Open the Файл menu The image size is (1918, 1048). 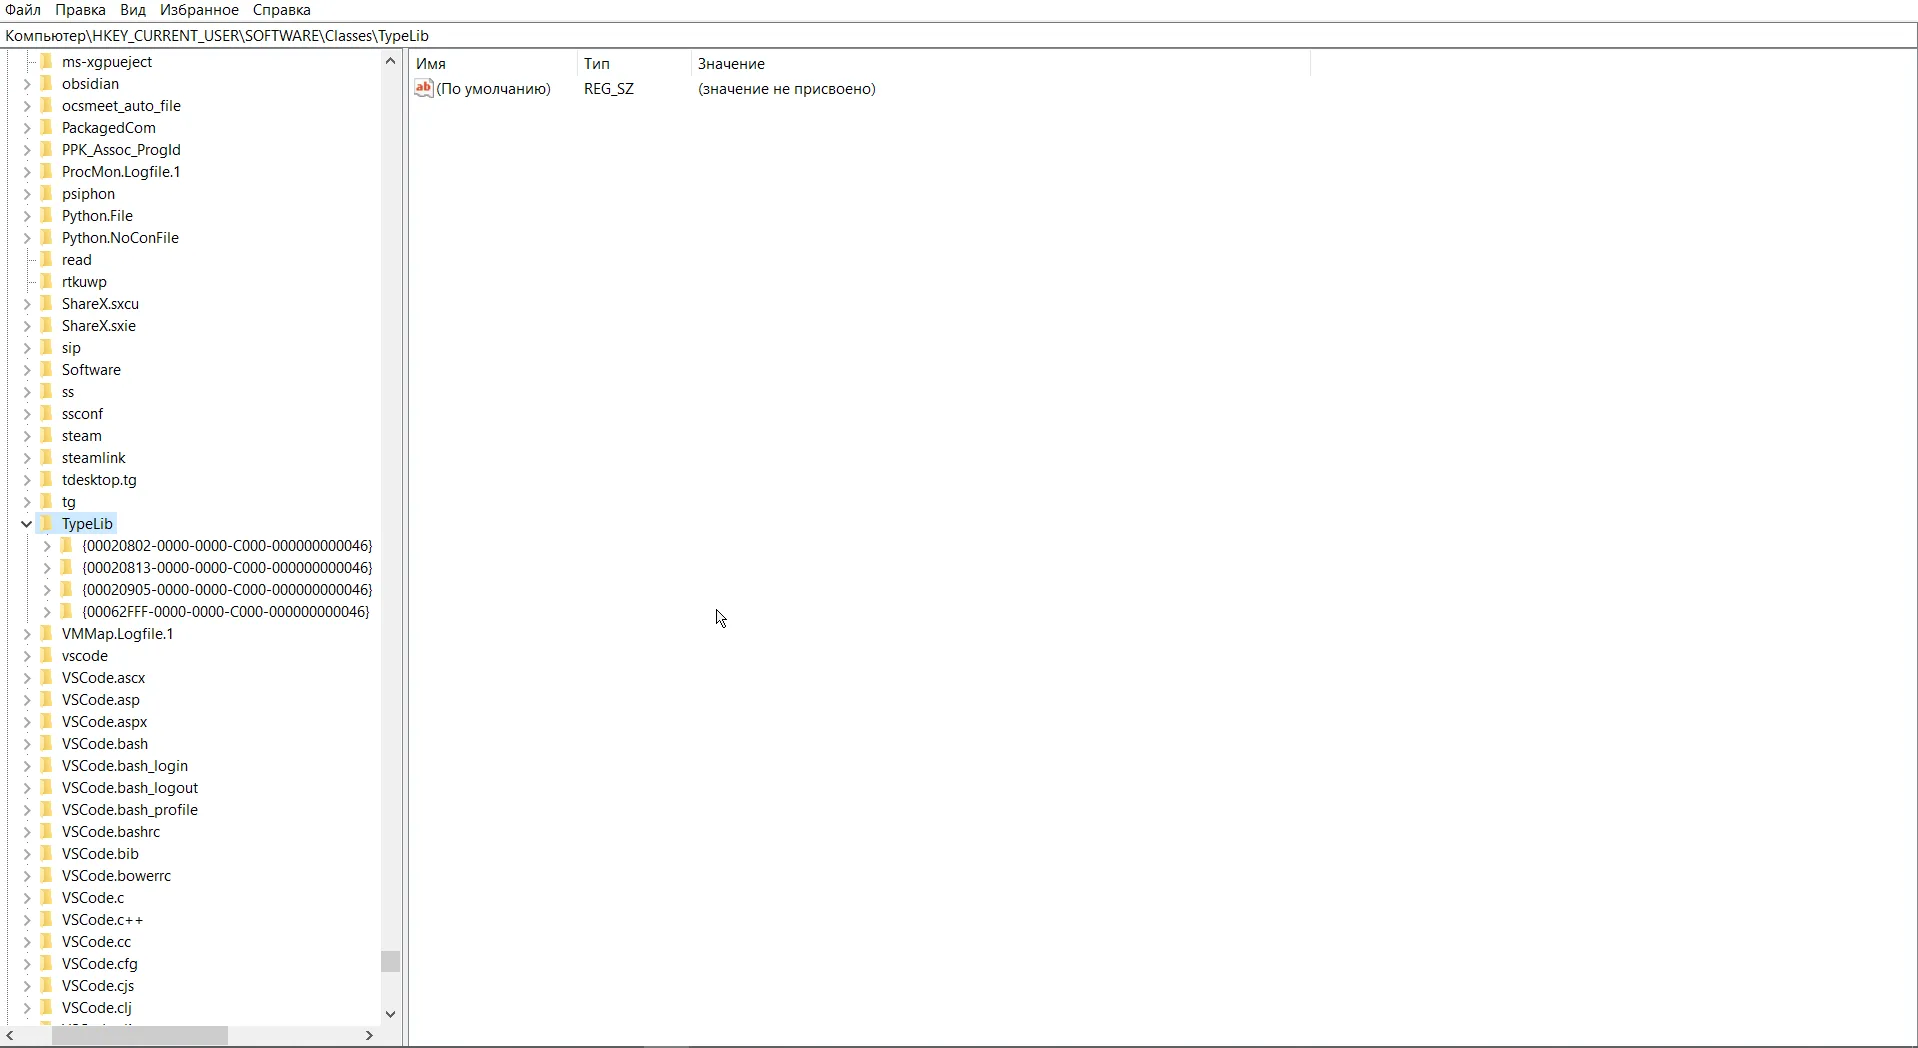pos(23,10)
